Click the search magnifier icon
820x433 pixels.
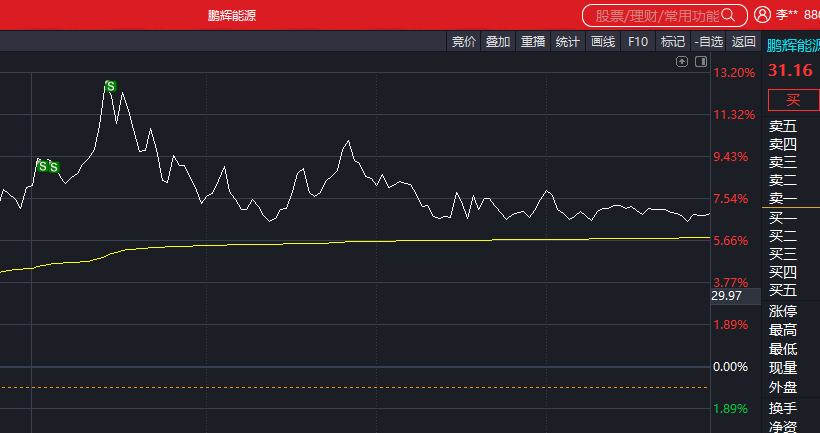click(x=728, y=15)
